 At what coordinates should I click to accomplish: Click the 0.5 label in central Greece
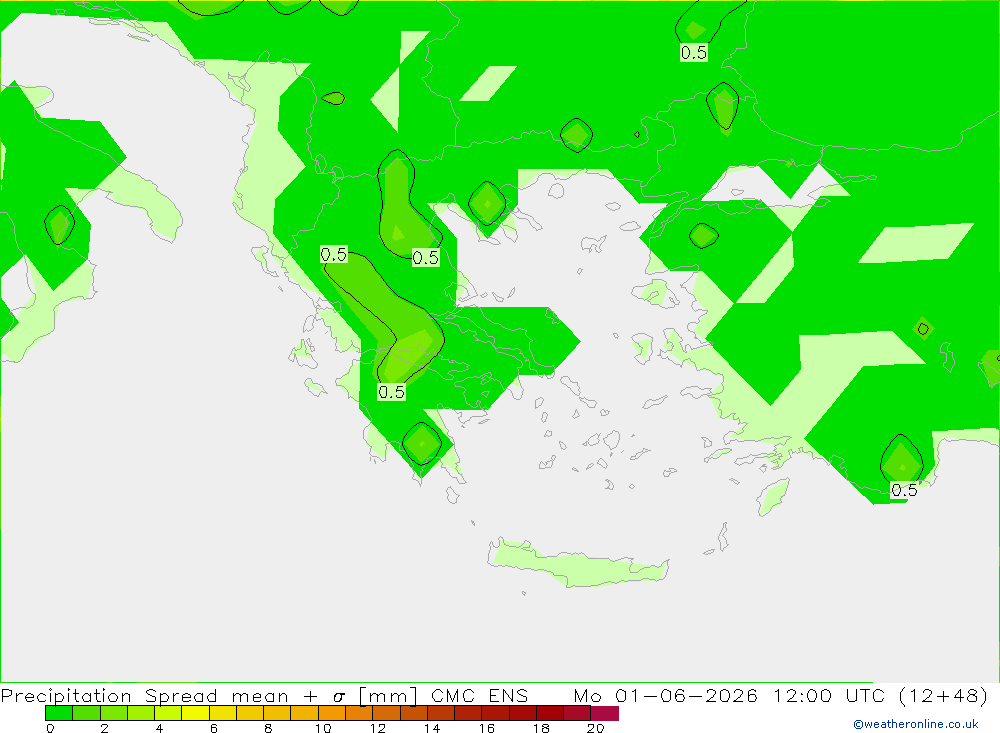click(x=392, y=392)
